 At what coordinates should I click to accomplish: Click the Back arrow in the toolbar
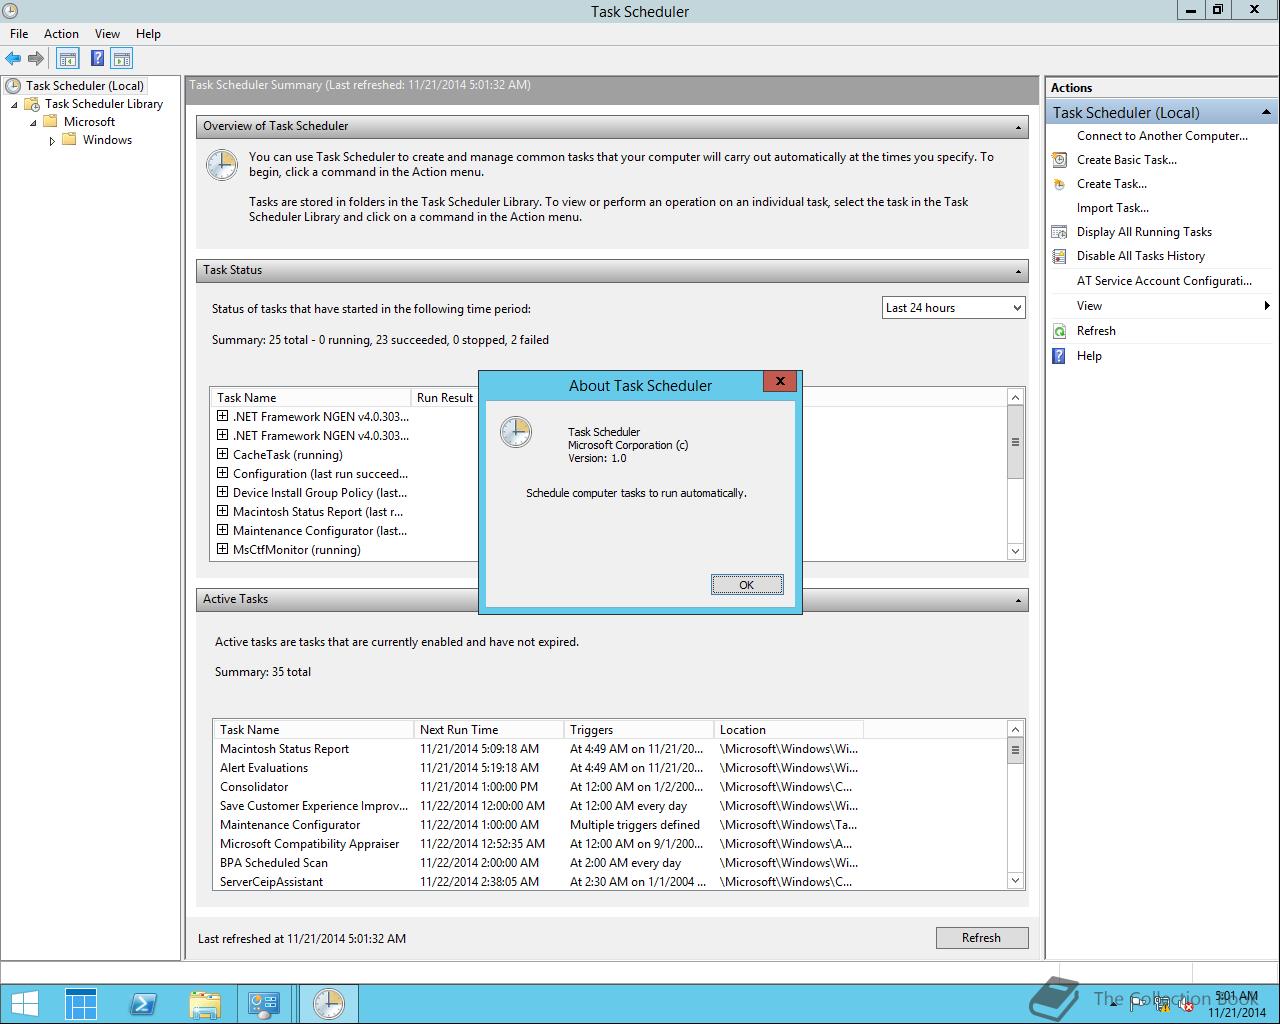tap(13, 59)
